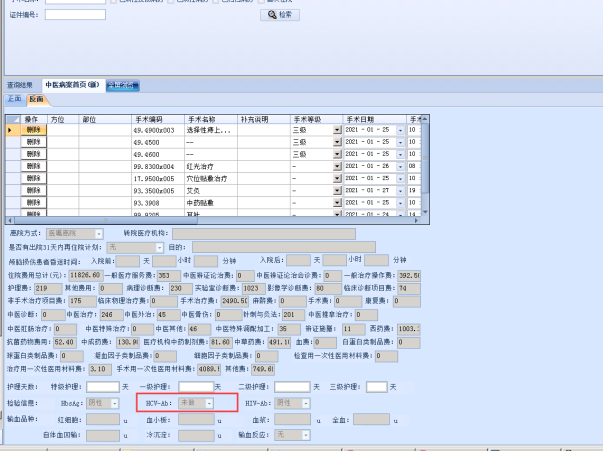
Task: Delete the 艾灸 row
Action: click(x=33, y=190)
